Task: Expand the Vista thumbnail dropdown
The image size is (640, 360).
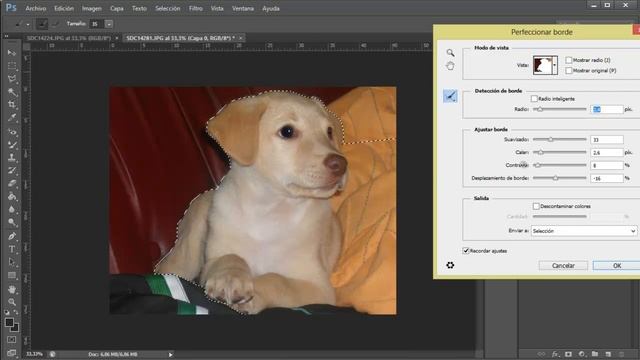Action: (x=554, y=65)
